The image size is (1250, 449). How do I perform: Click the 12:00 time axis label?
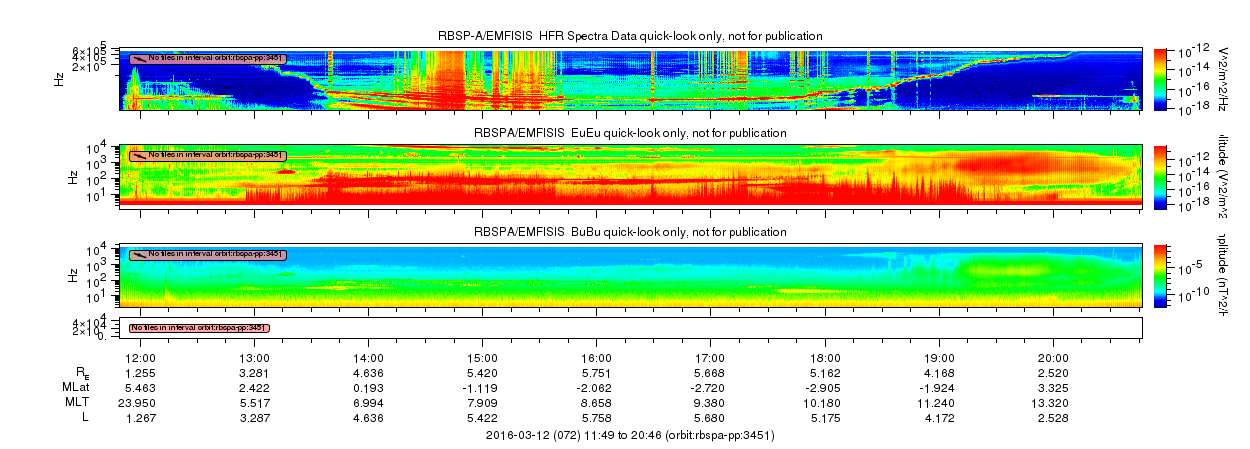[138, 358]
